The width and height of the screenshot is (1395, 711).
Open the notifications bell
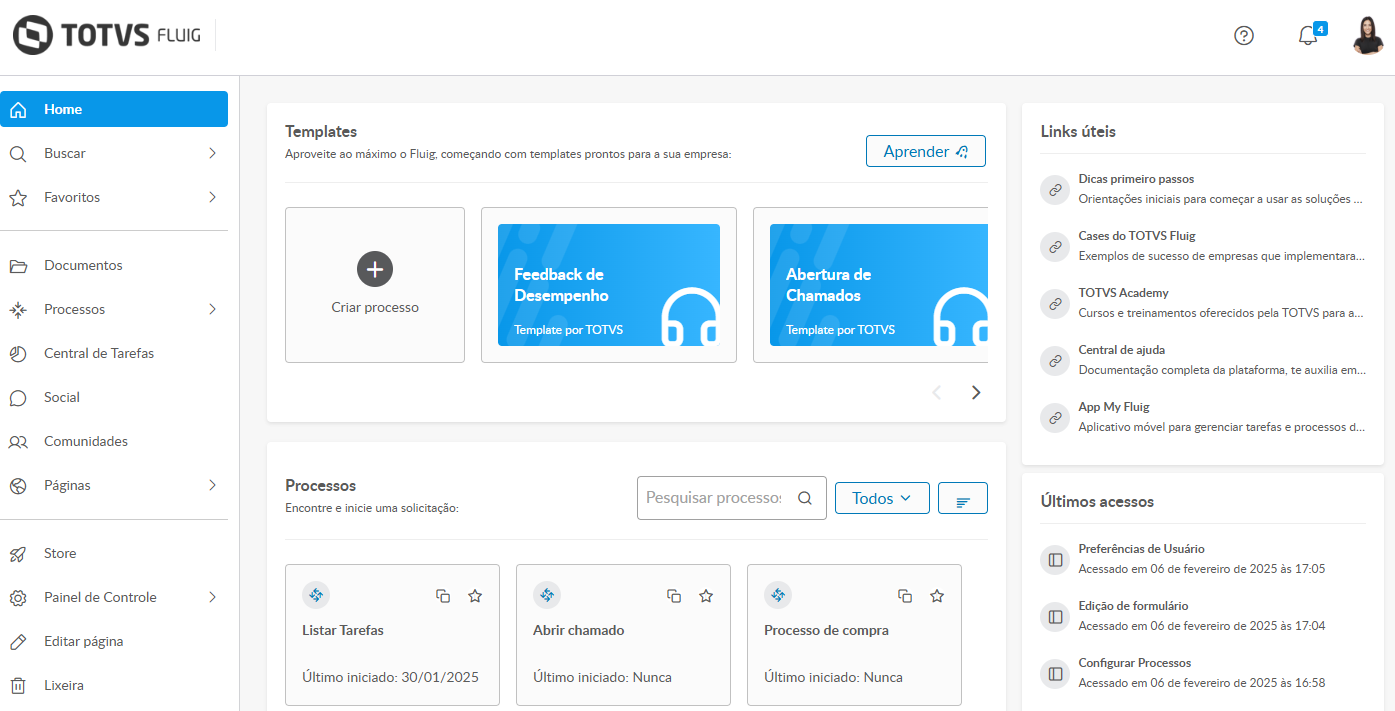[1308, 36]
